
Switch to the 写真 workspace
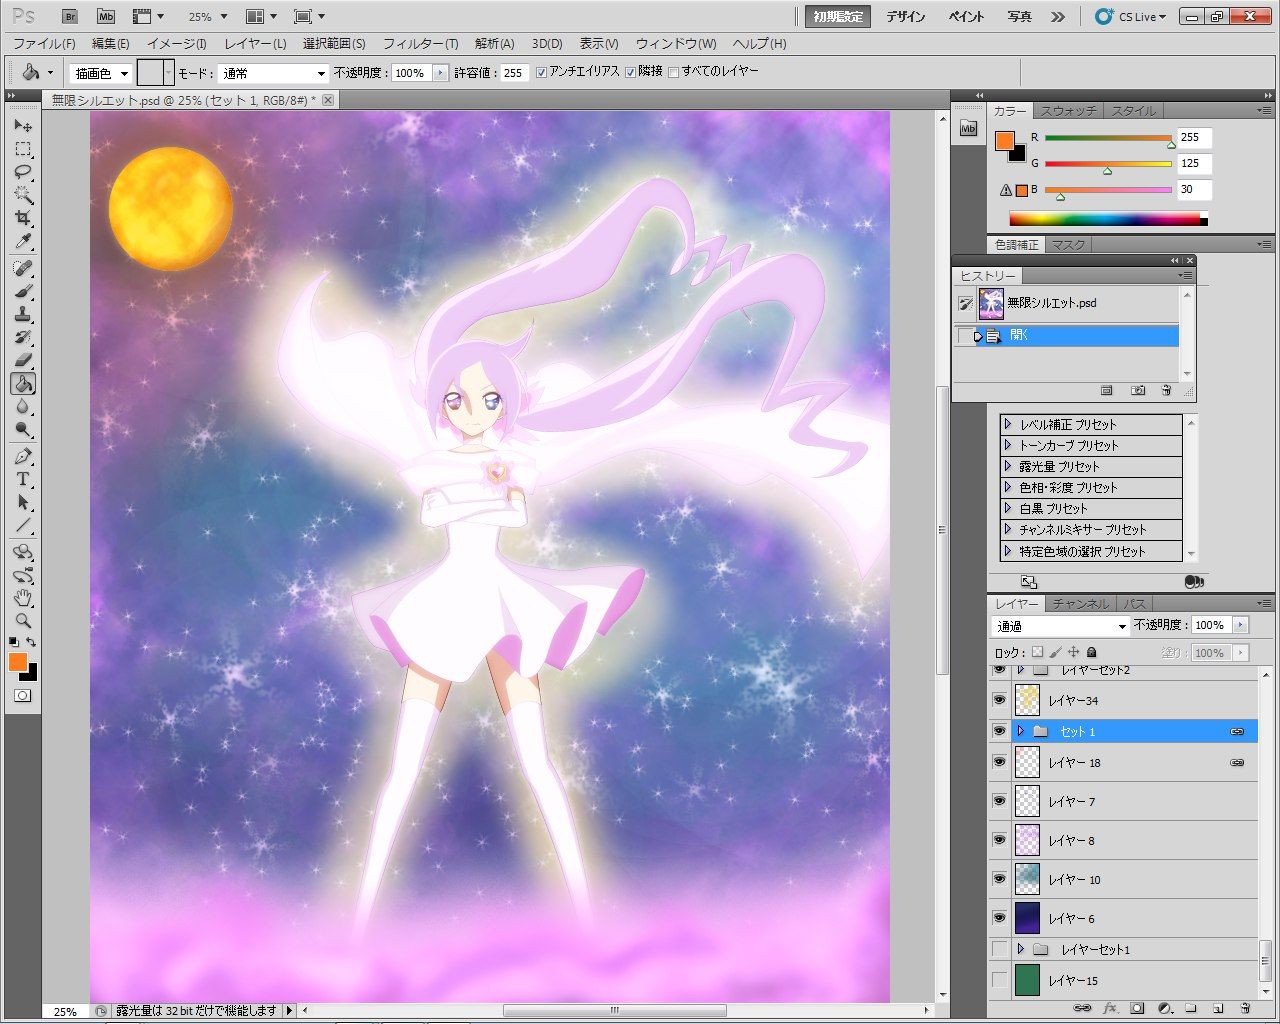pos(1019,17)
